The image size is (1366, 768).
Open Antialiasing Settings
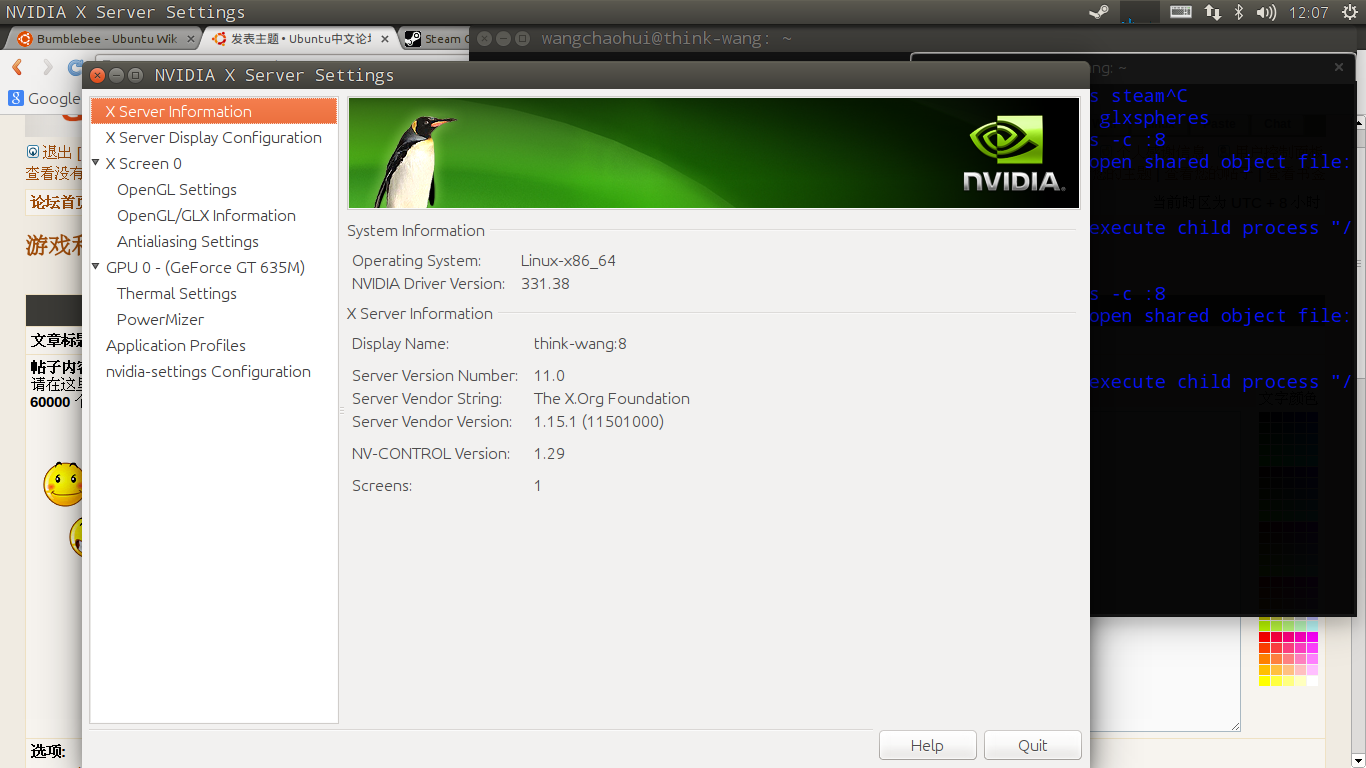[188, 241]
